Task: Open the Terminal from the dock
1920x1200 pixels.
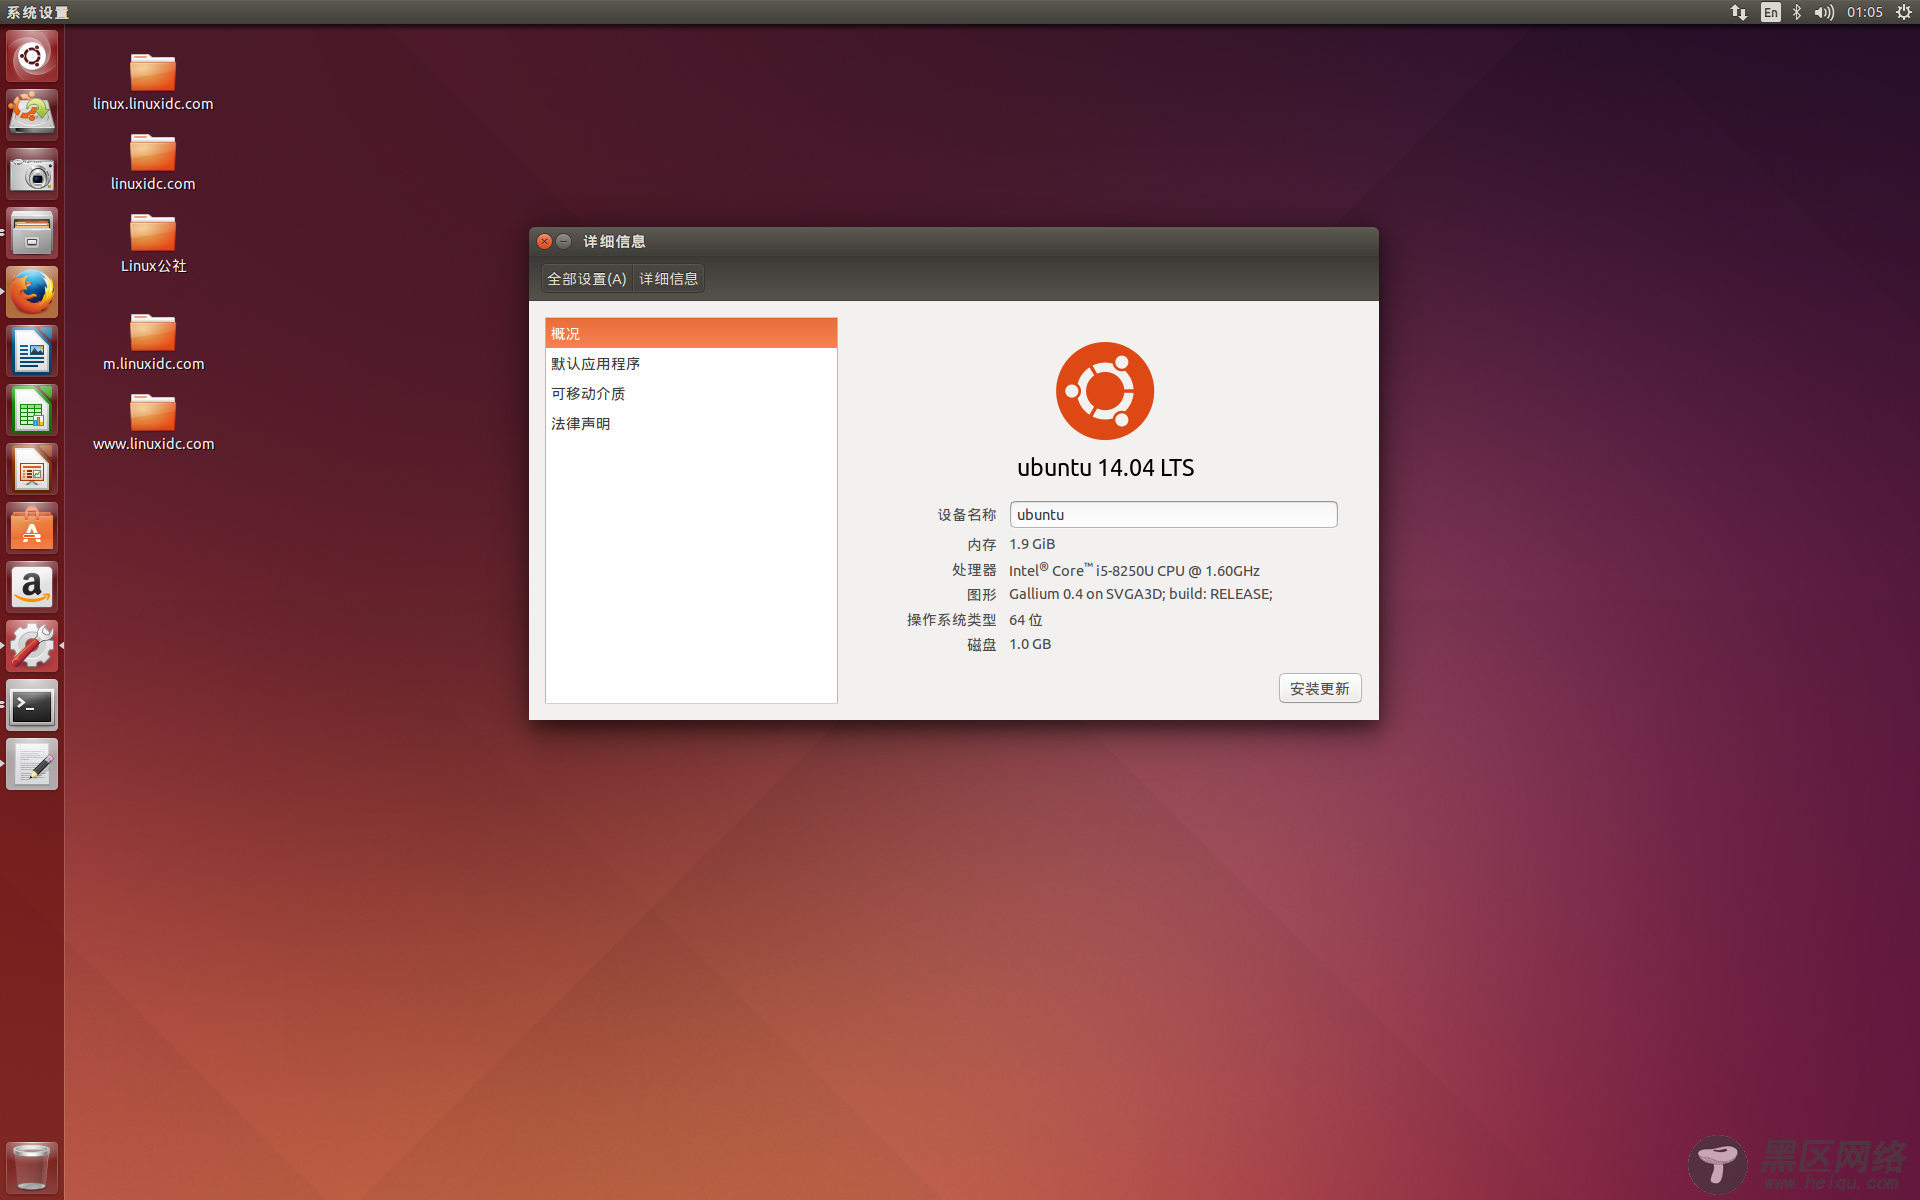Action: pyautogui.click(x=32, y=705)
